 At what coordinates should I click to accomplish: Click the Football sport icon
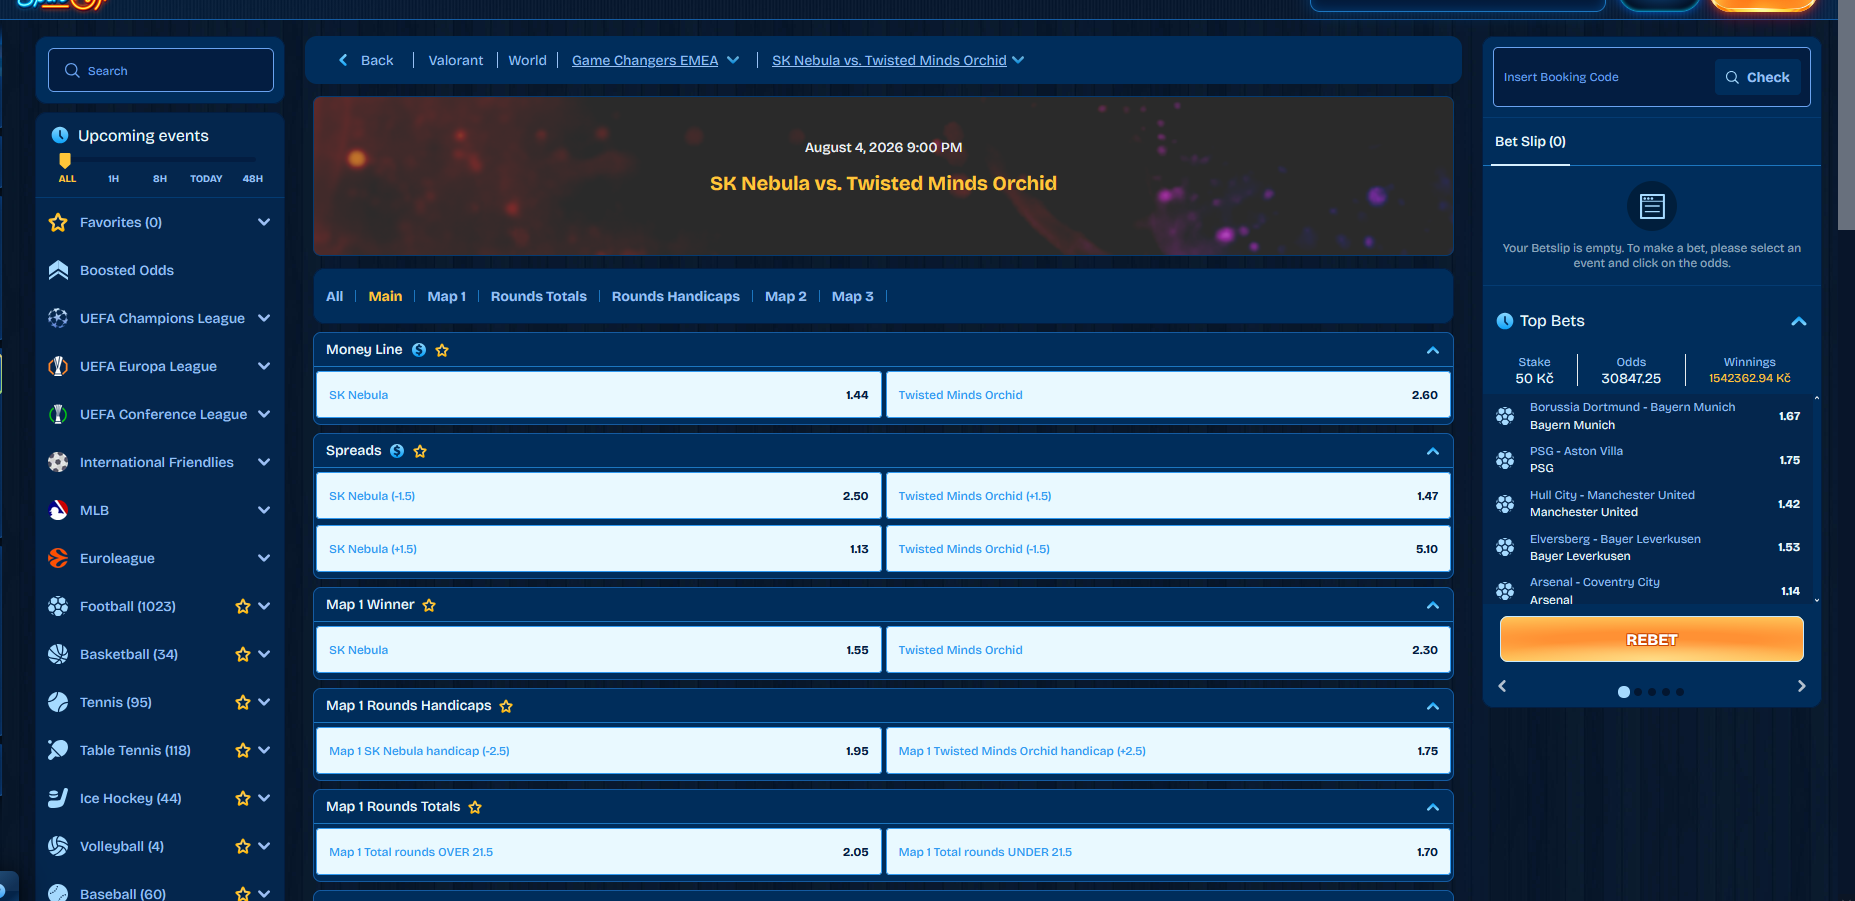[x=58, y=606]
